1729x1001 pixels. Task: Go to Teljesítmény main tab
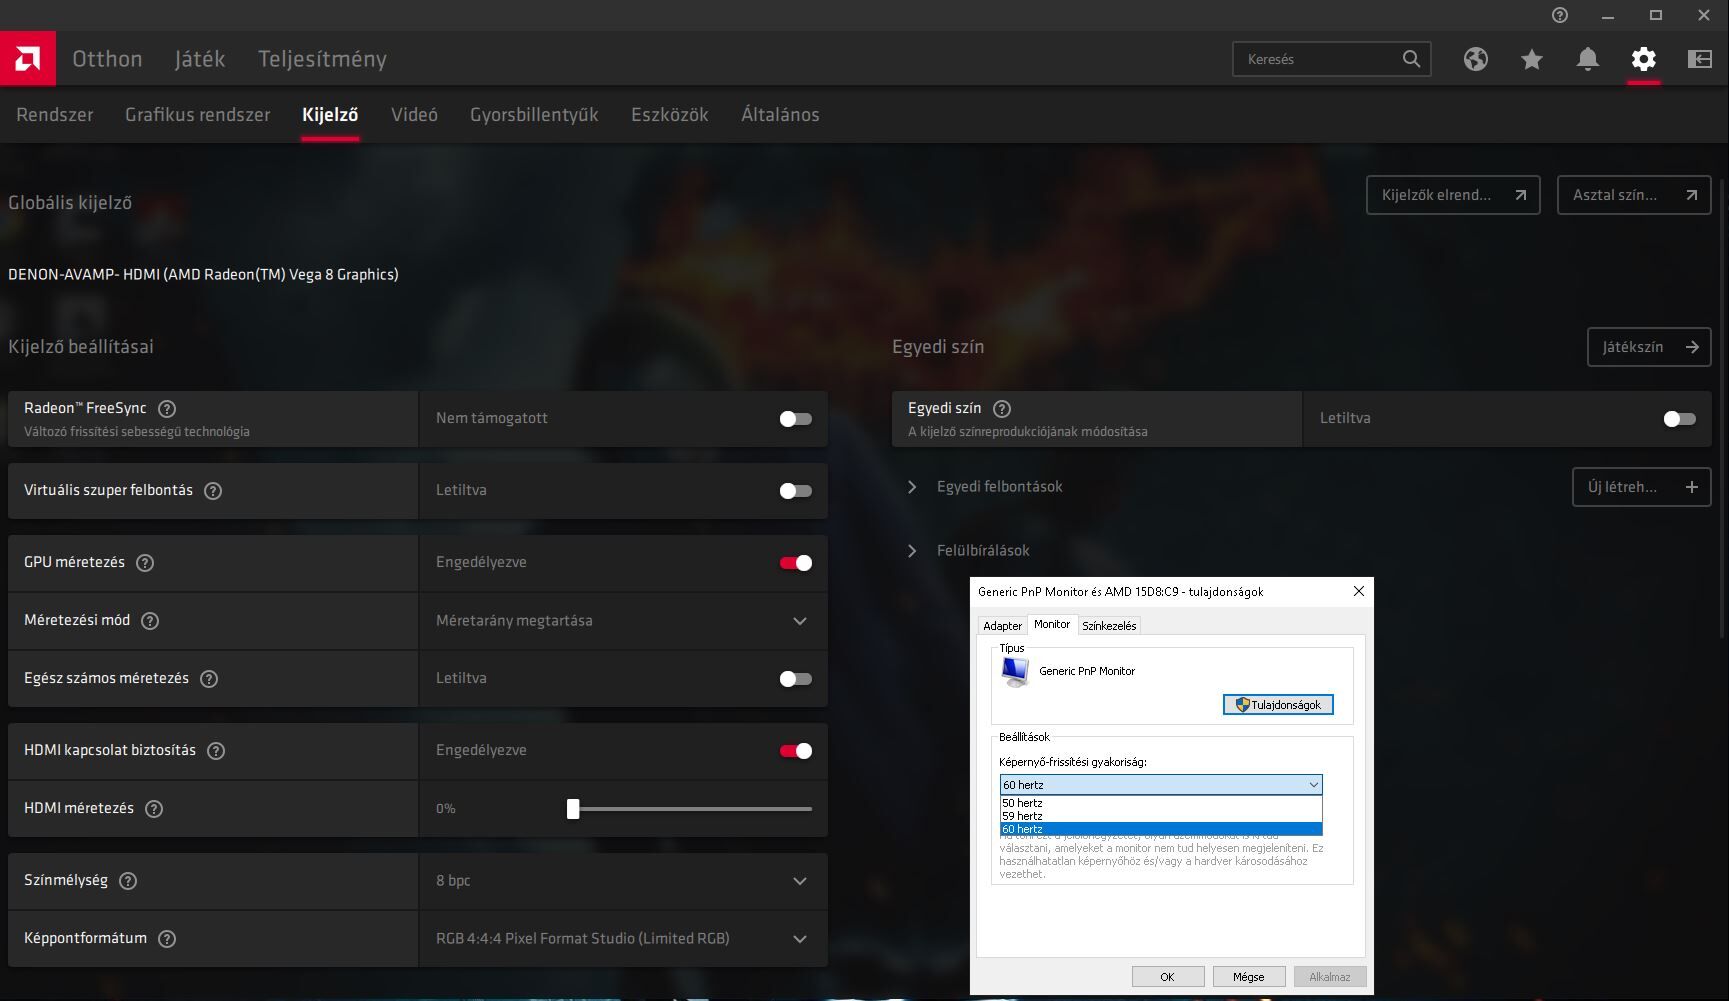tap(322, 59)
